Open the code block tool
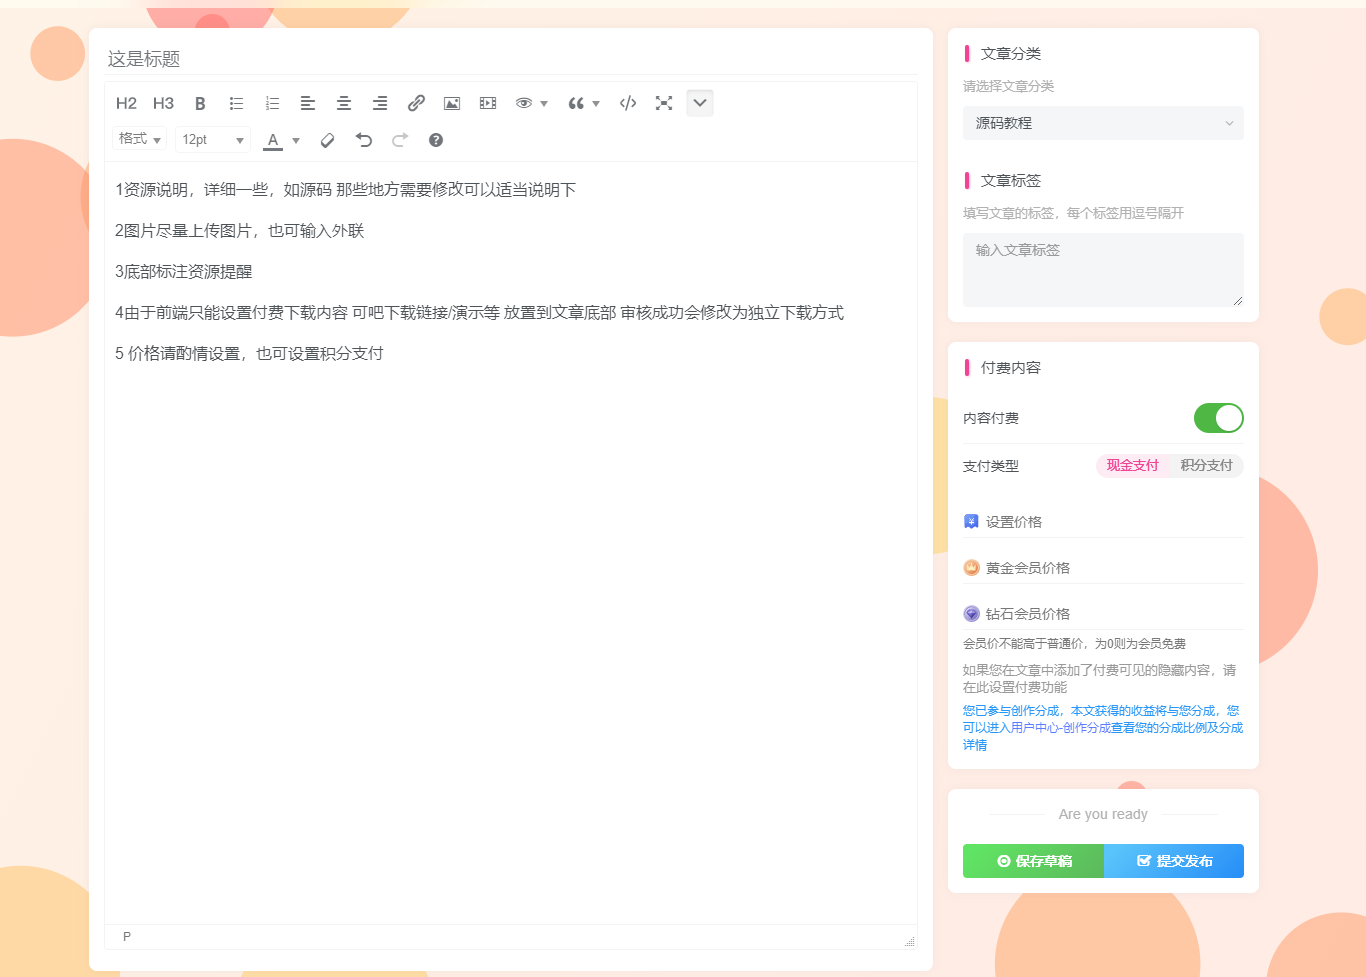 click(627, 103)
